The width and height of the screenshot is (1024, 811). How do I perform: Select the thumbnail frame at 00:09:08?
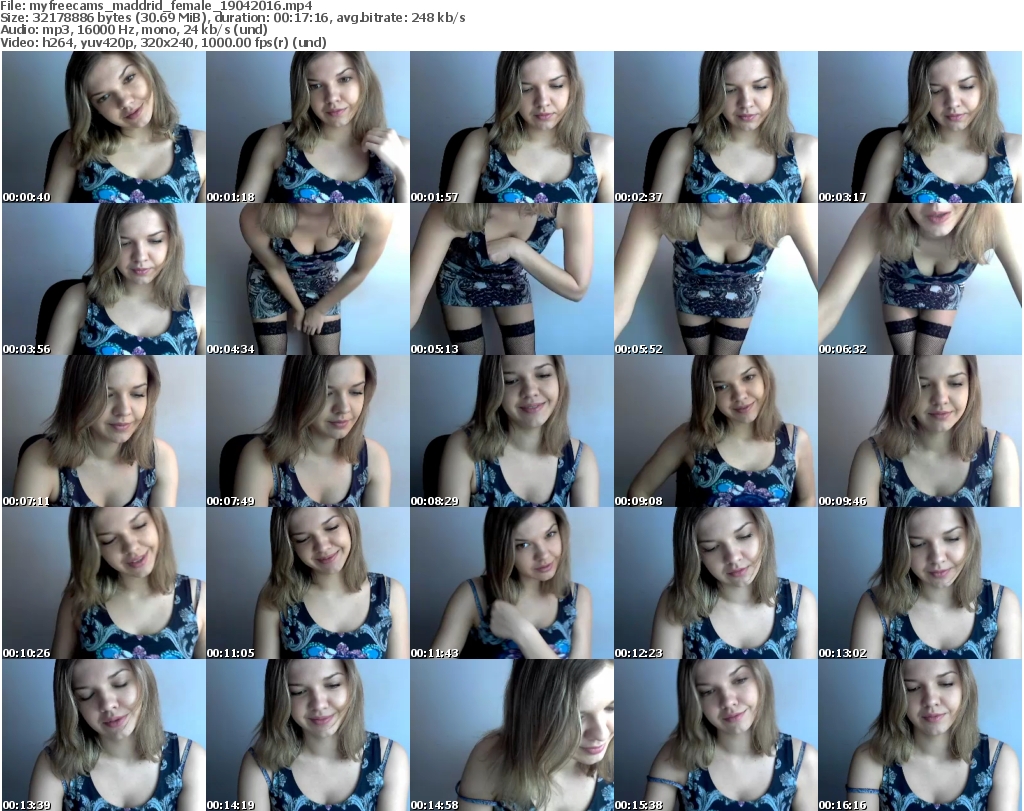(x=715, y=432)
